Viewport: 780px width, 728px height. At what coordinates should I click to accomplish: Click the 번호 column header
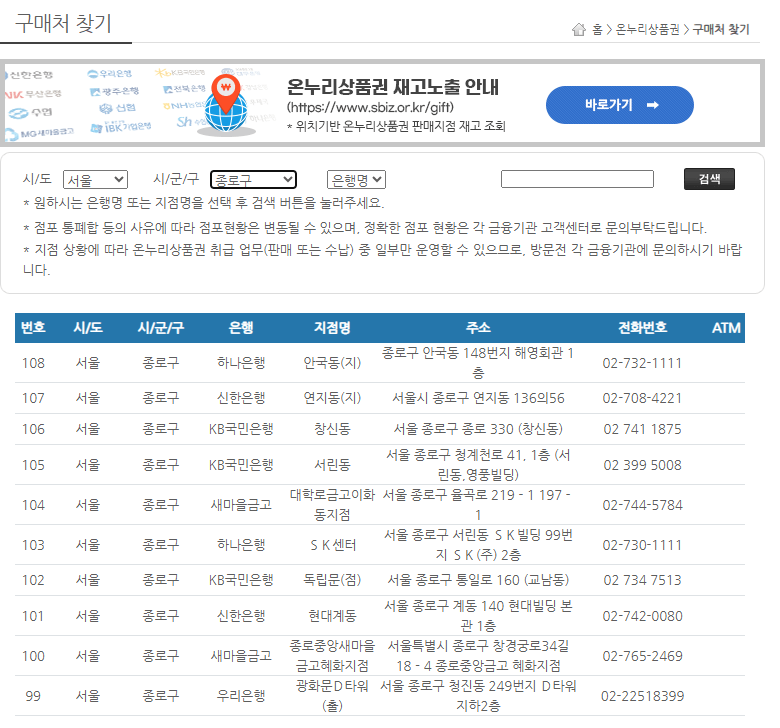[x=33, y=328]
